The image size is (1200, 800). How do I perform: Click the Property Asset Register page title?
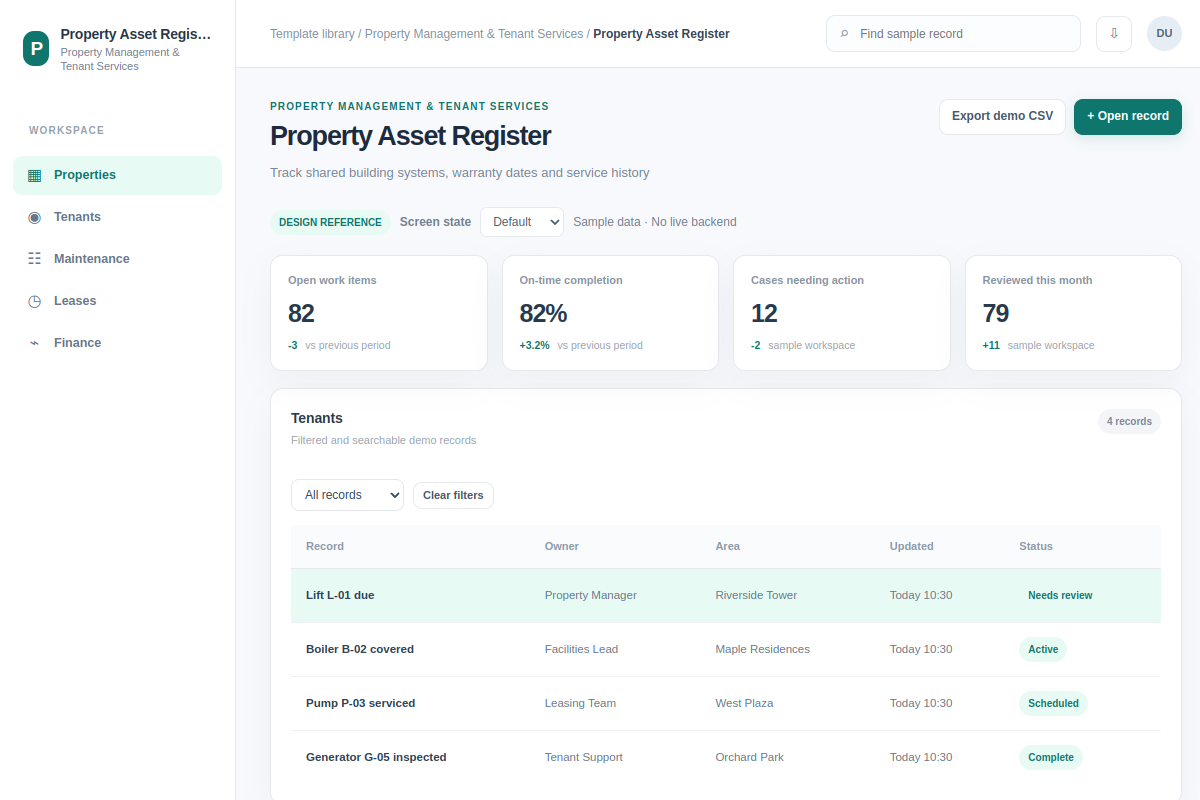tap(410, 136)
